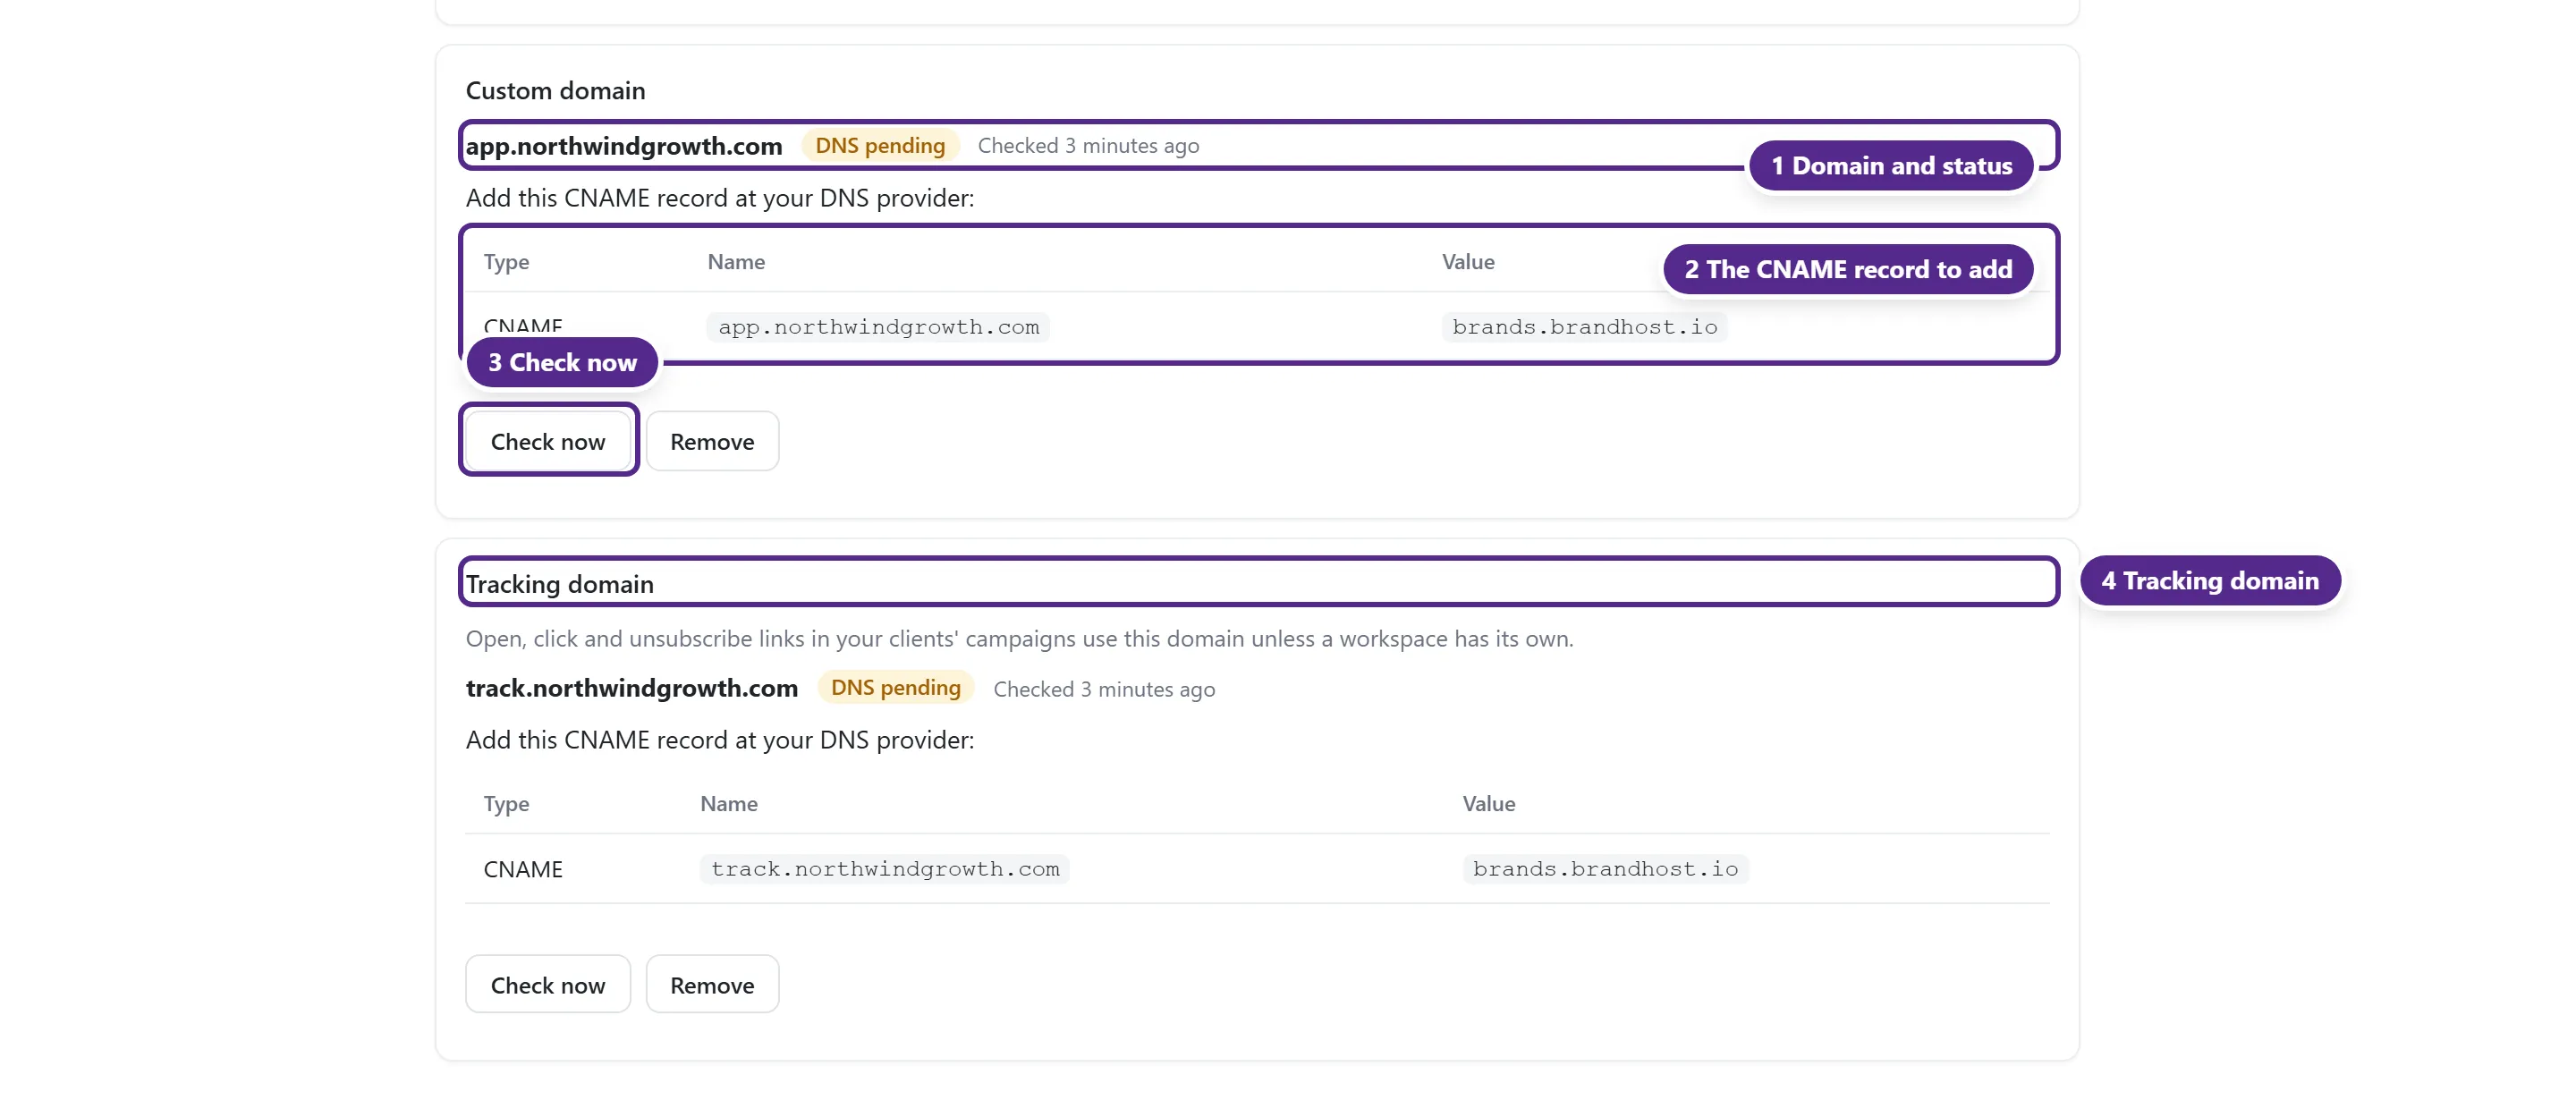Click Check now under Custom domain

[x=547, y=441]
